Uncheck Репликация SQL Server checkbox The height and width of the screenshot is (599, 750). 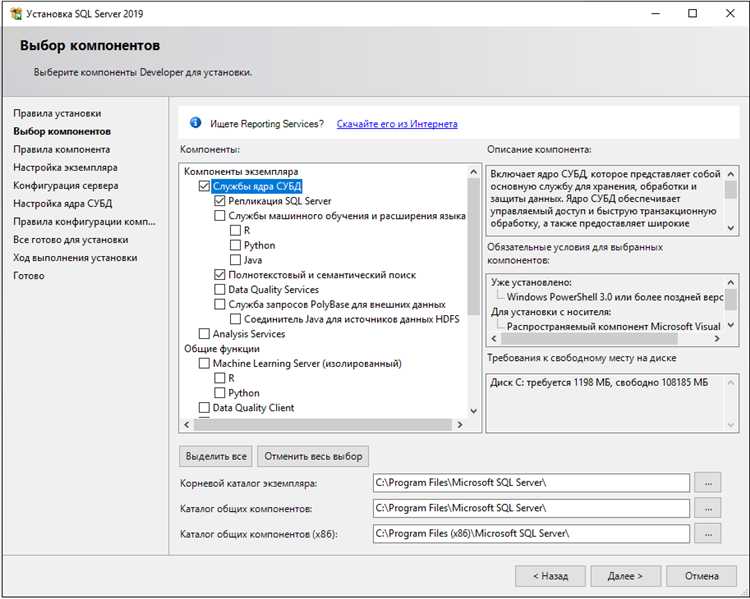click(x=220, y=200)
